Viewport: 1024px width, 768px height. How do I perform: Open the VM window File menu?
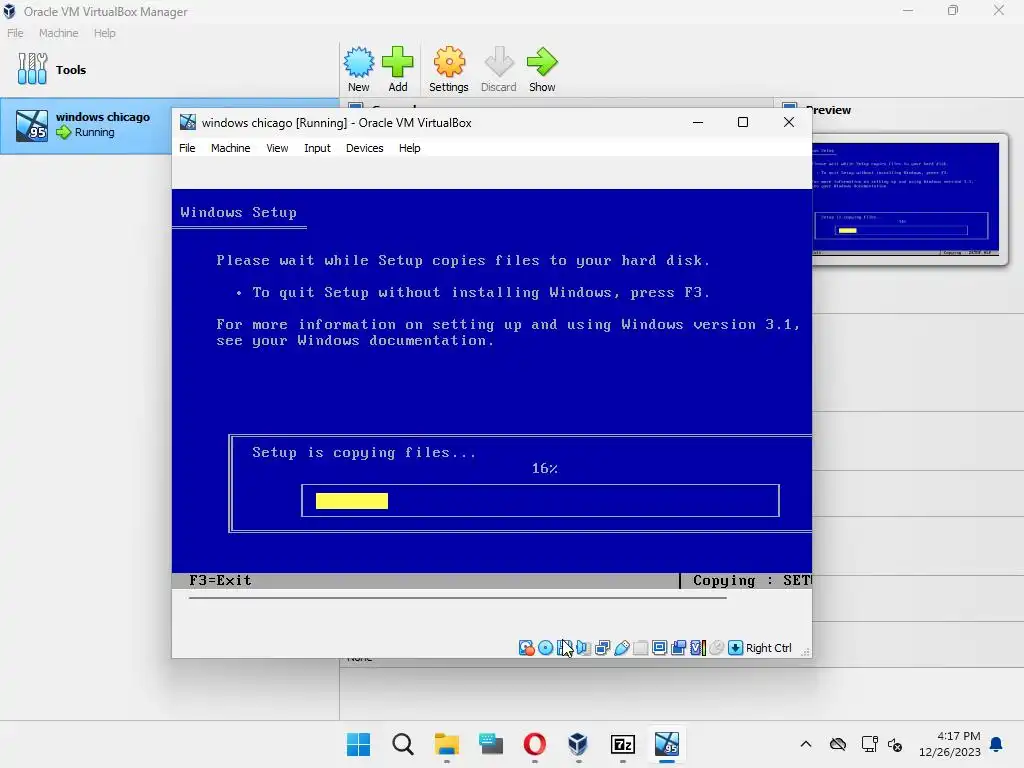pos(187,148)
